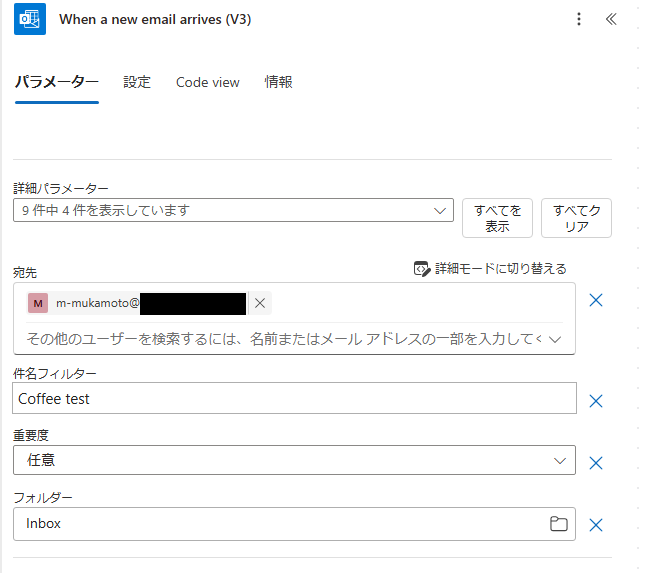Open the 重要度 dropdown set to 任意
Image resolution: width=650 pixels, height=573 pixels.
[x=294, y=460]
